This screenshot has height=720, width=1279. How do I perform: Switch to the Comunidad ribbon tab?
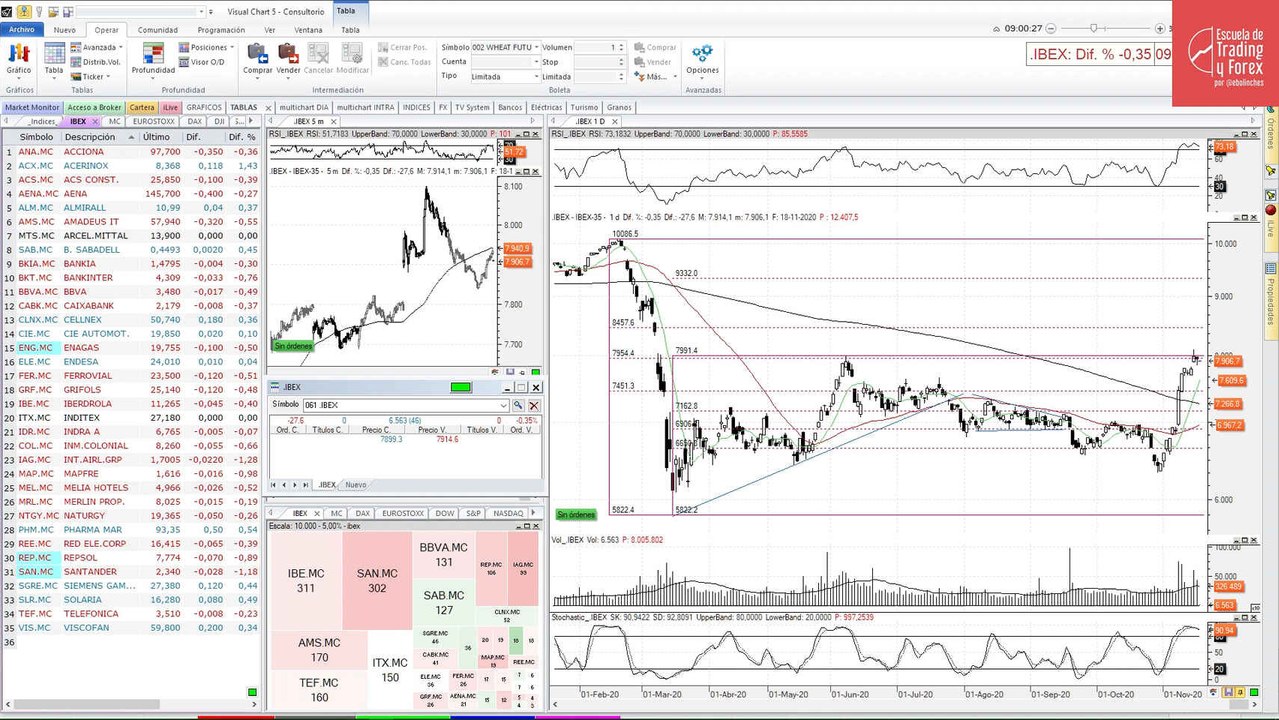point(158,30)
